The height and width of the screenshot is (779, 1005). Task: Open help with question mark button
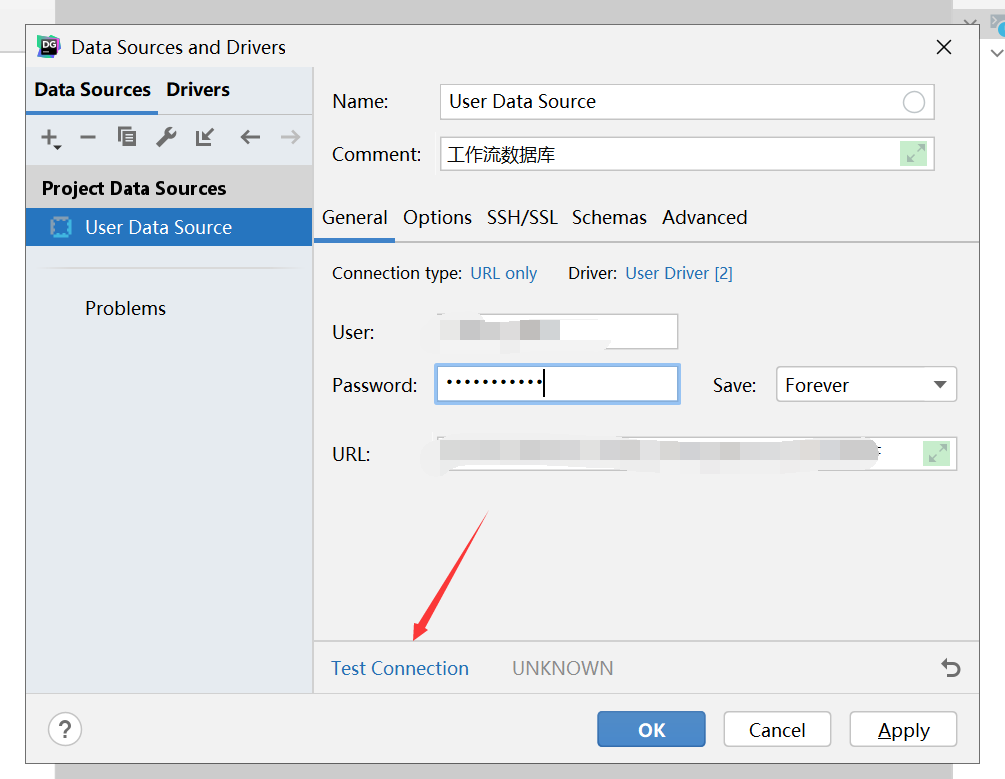(x=65, y=730)
